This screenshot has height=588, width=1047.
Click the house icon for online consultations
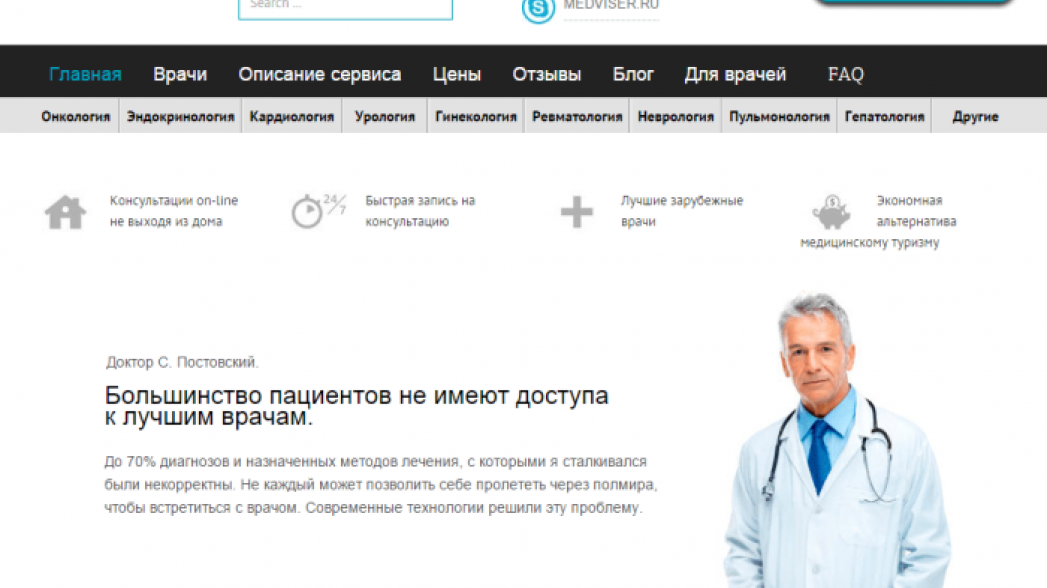pos(65,213)
